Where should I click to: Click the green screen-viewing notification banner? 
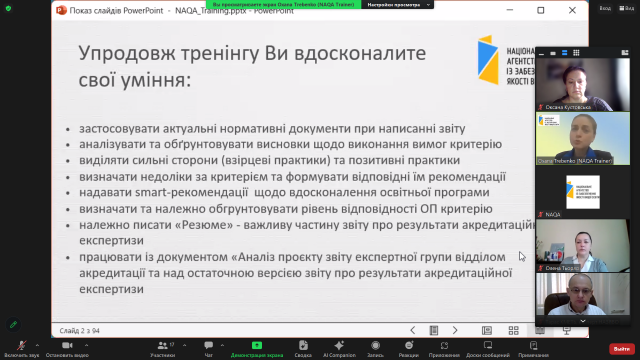pyautogui.click(x=283, y=4)
